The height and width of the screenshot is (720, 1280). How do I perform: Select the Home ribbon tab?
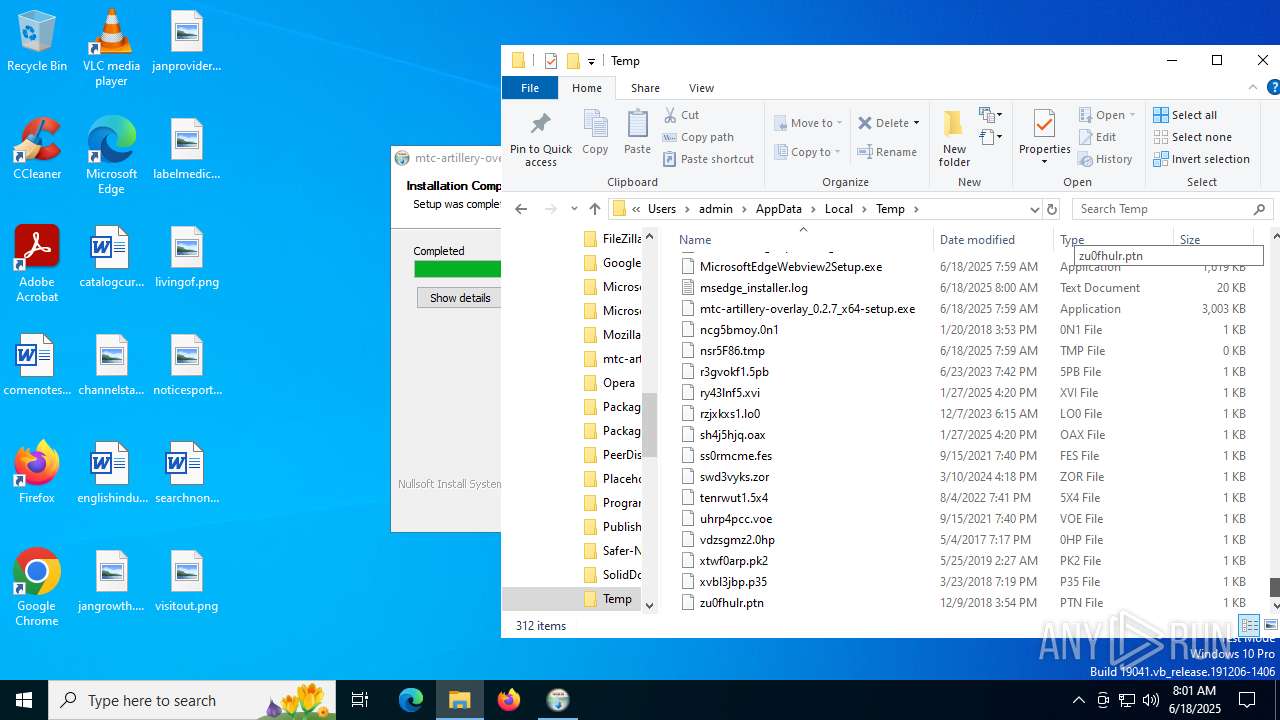coord(587,88)
